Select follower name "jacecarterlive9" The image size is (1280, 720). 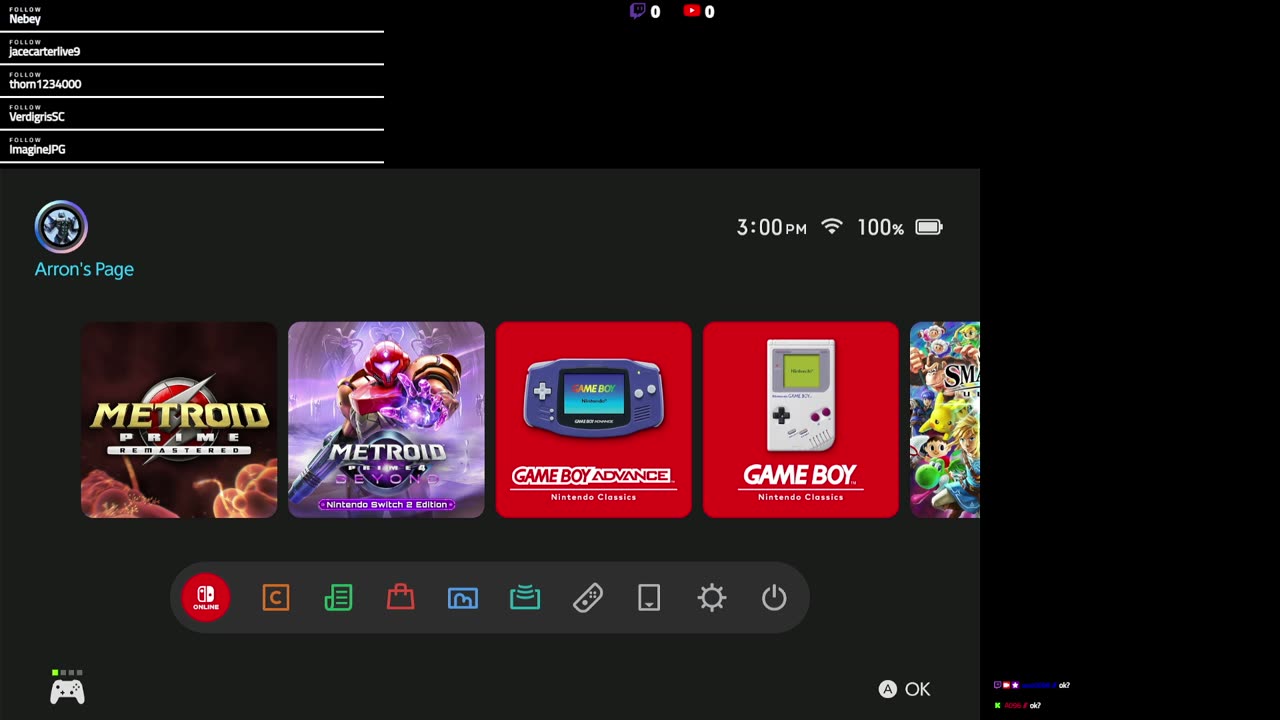tap(45, 51)
